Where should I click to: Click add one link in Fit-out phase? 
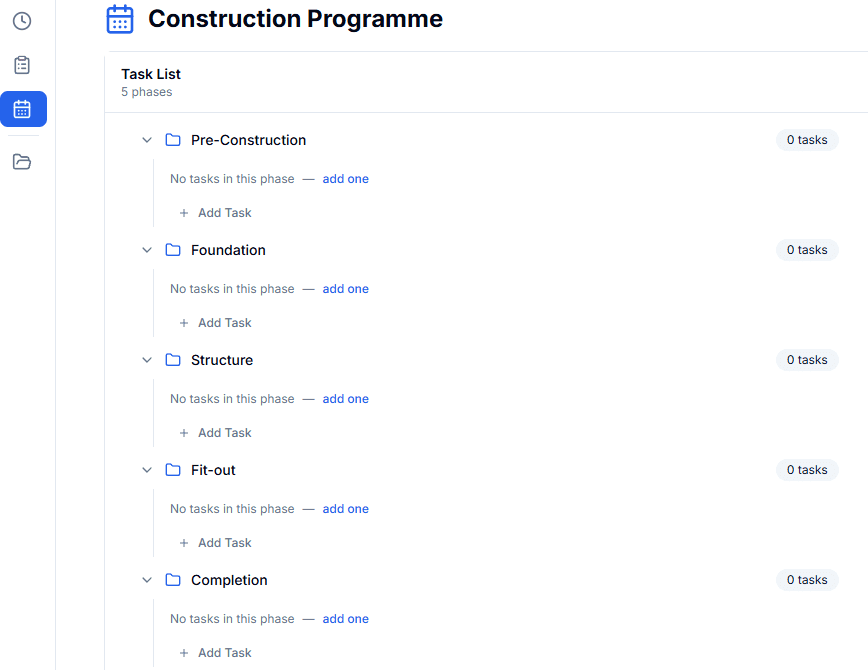point(345,508)
